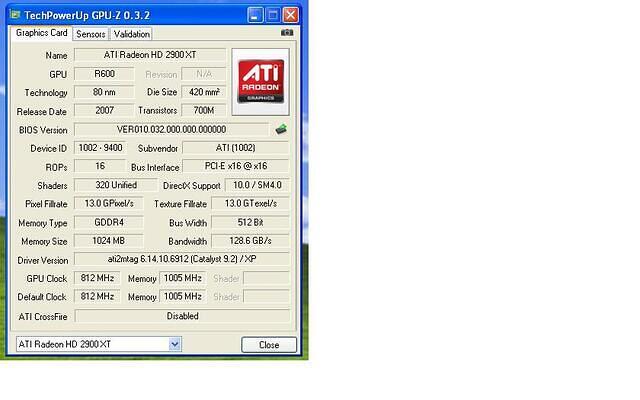This screenshot has width=640, height=400.
Task: Click the Memory Type value GDDR4
Action: coord(109,222)
